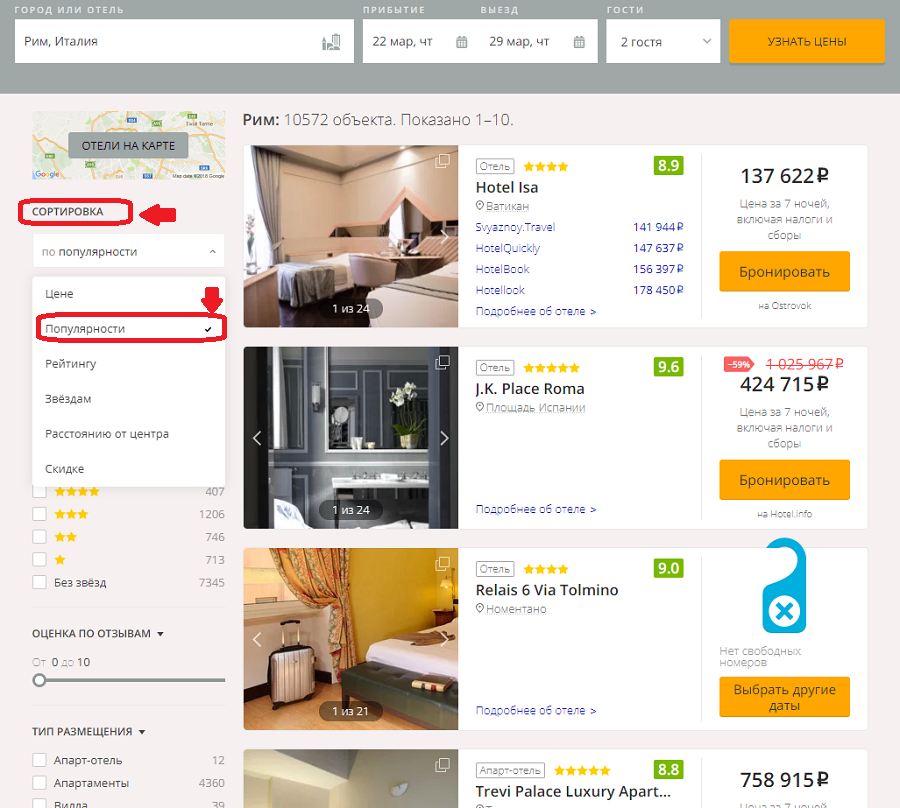Toggle the two-star hotels checkbox
This screenshot has width=900, height=808.
click(x=40, y=537)
